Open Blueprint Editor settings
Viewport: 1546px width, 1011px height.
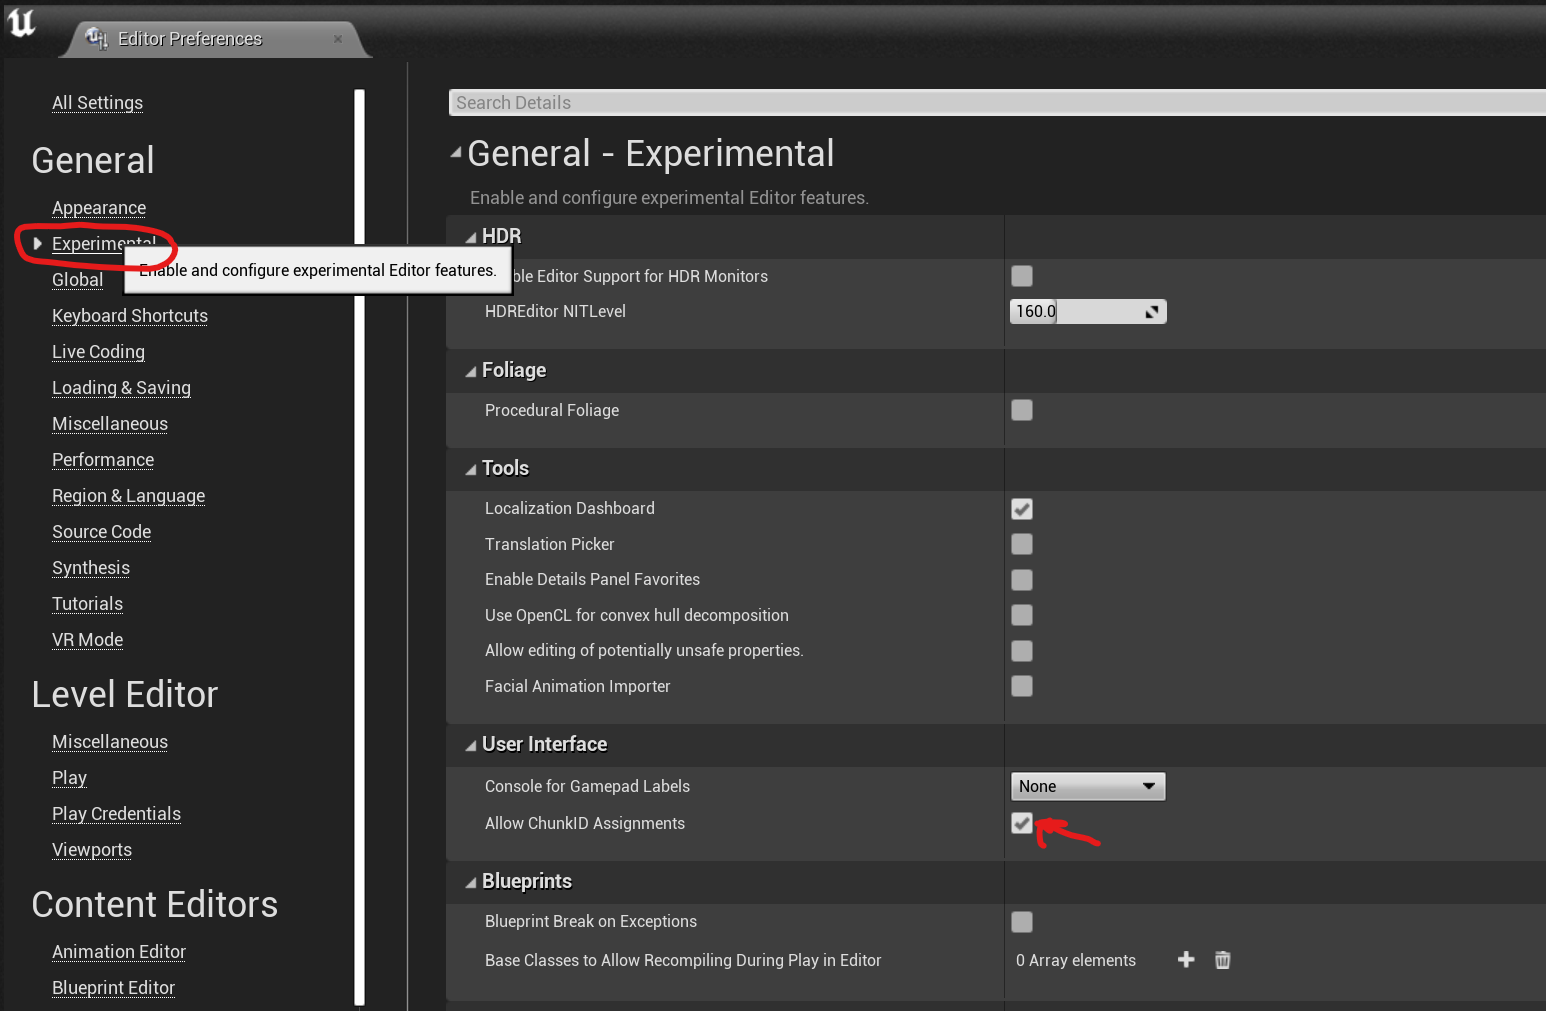pyautogui.click(x=113, y=988)
